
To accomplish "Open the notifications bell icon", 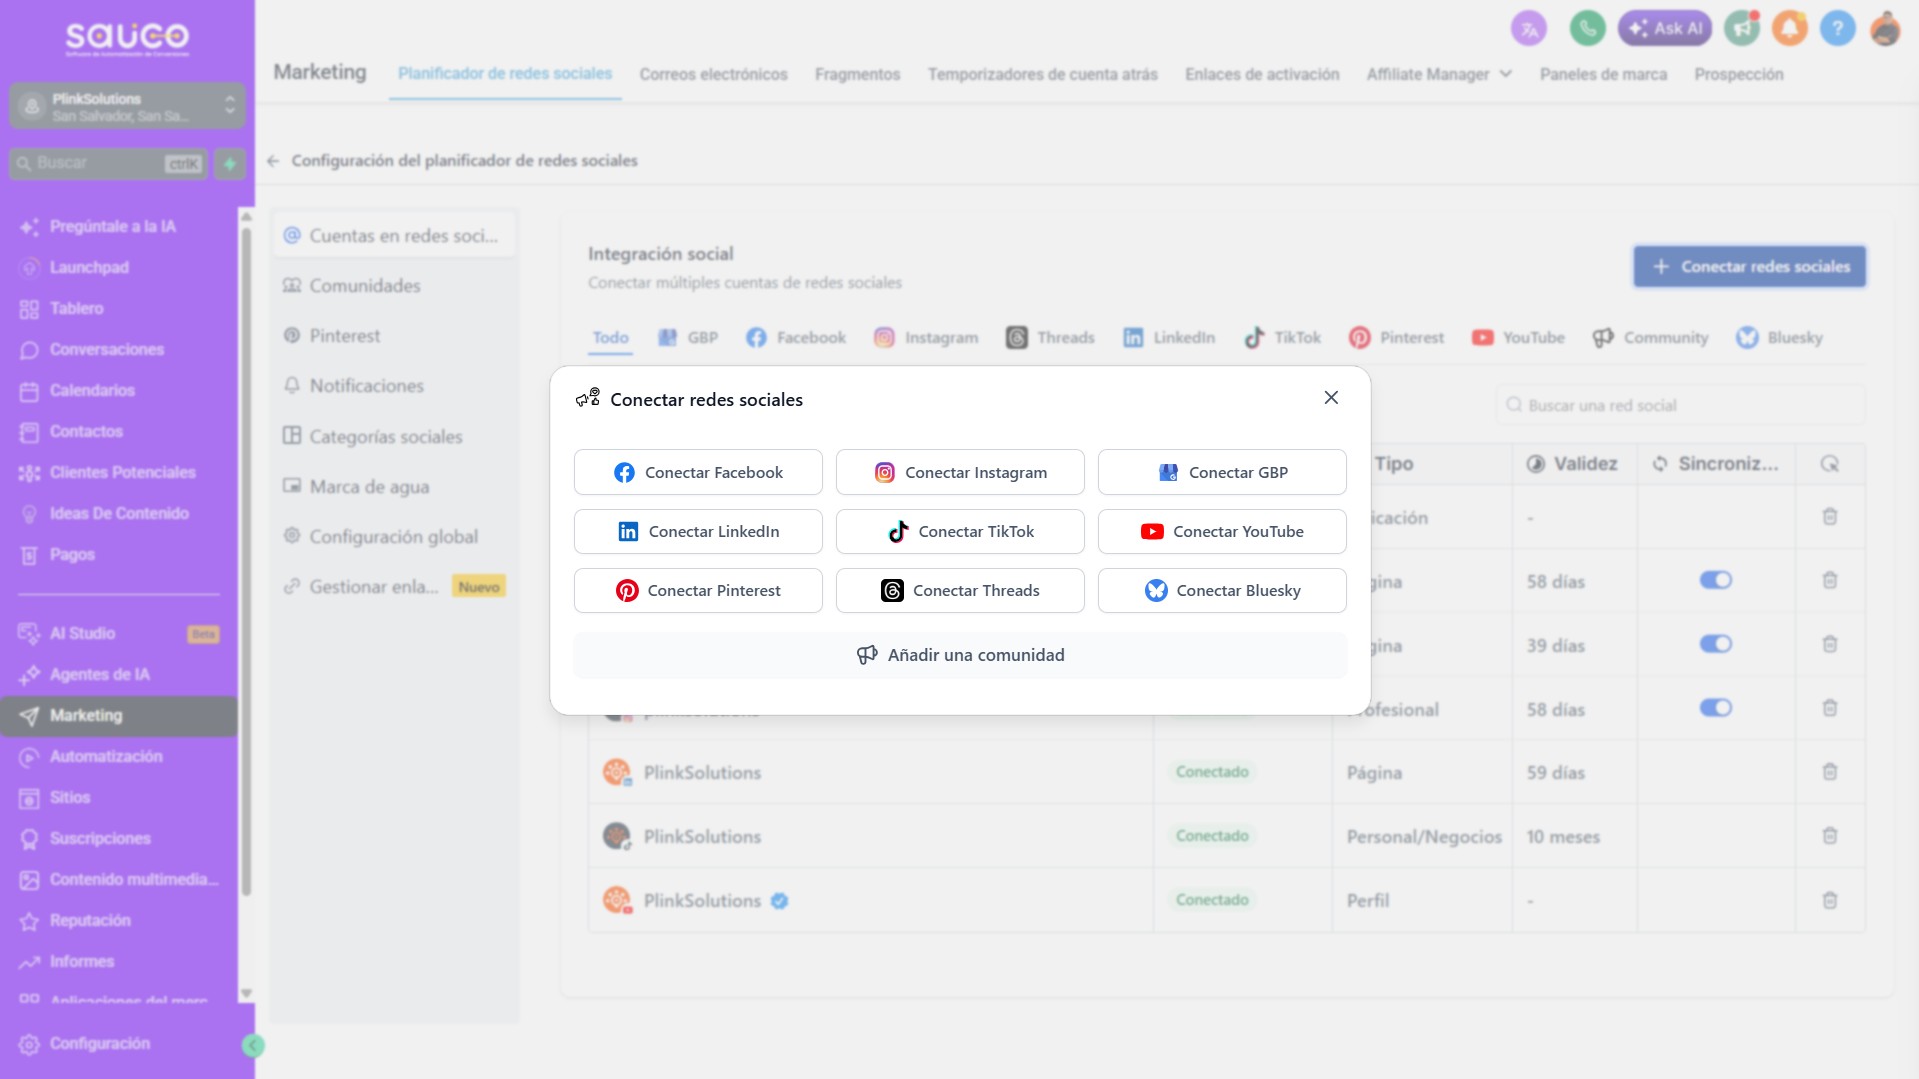I will click(x=1790, y=29).
